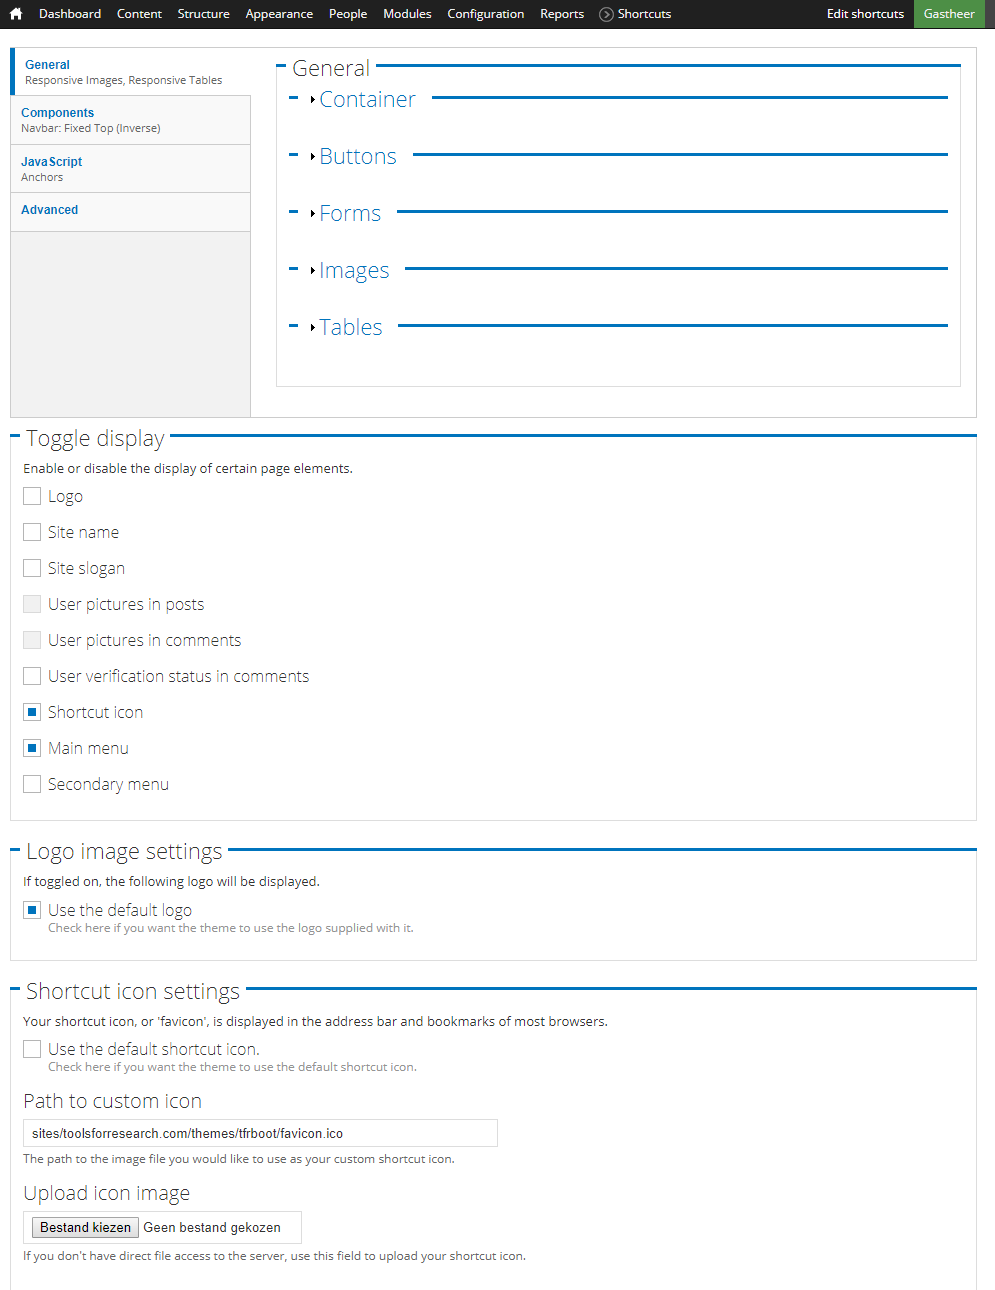
Task: Disable the Shortcut icon checkbox
Action: point(32,712)
